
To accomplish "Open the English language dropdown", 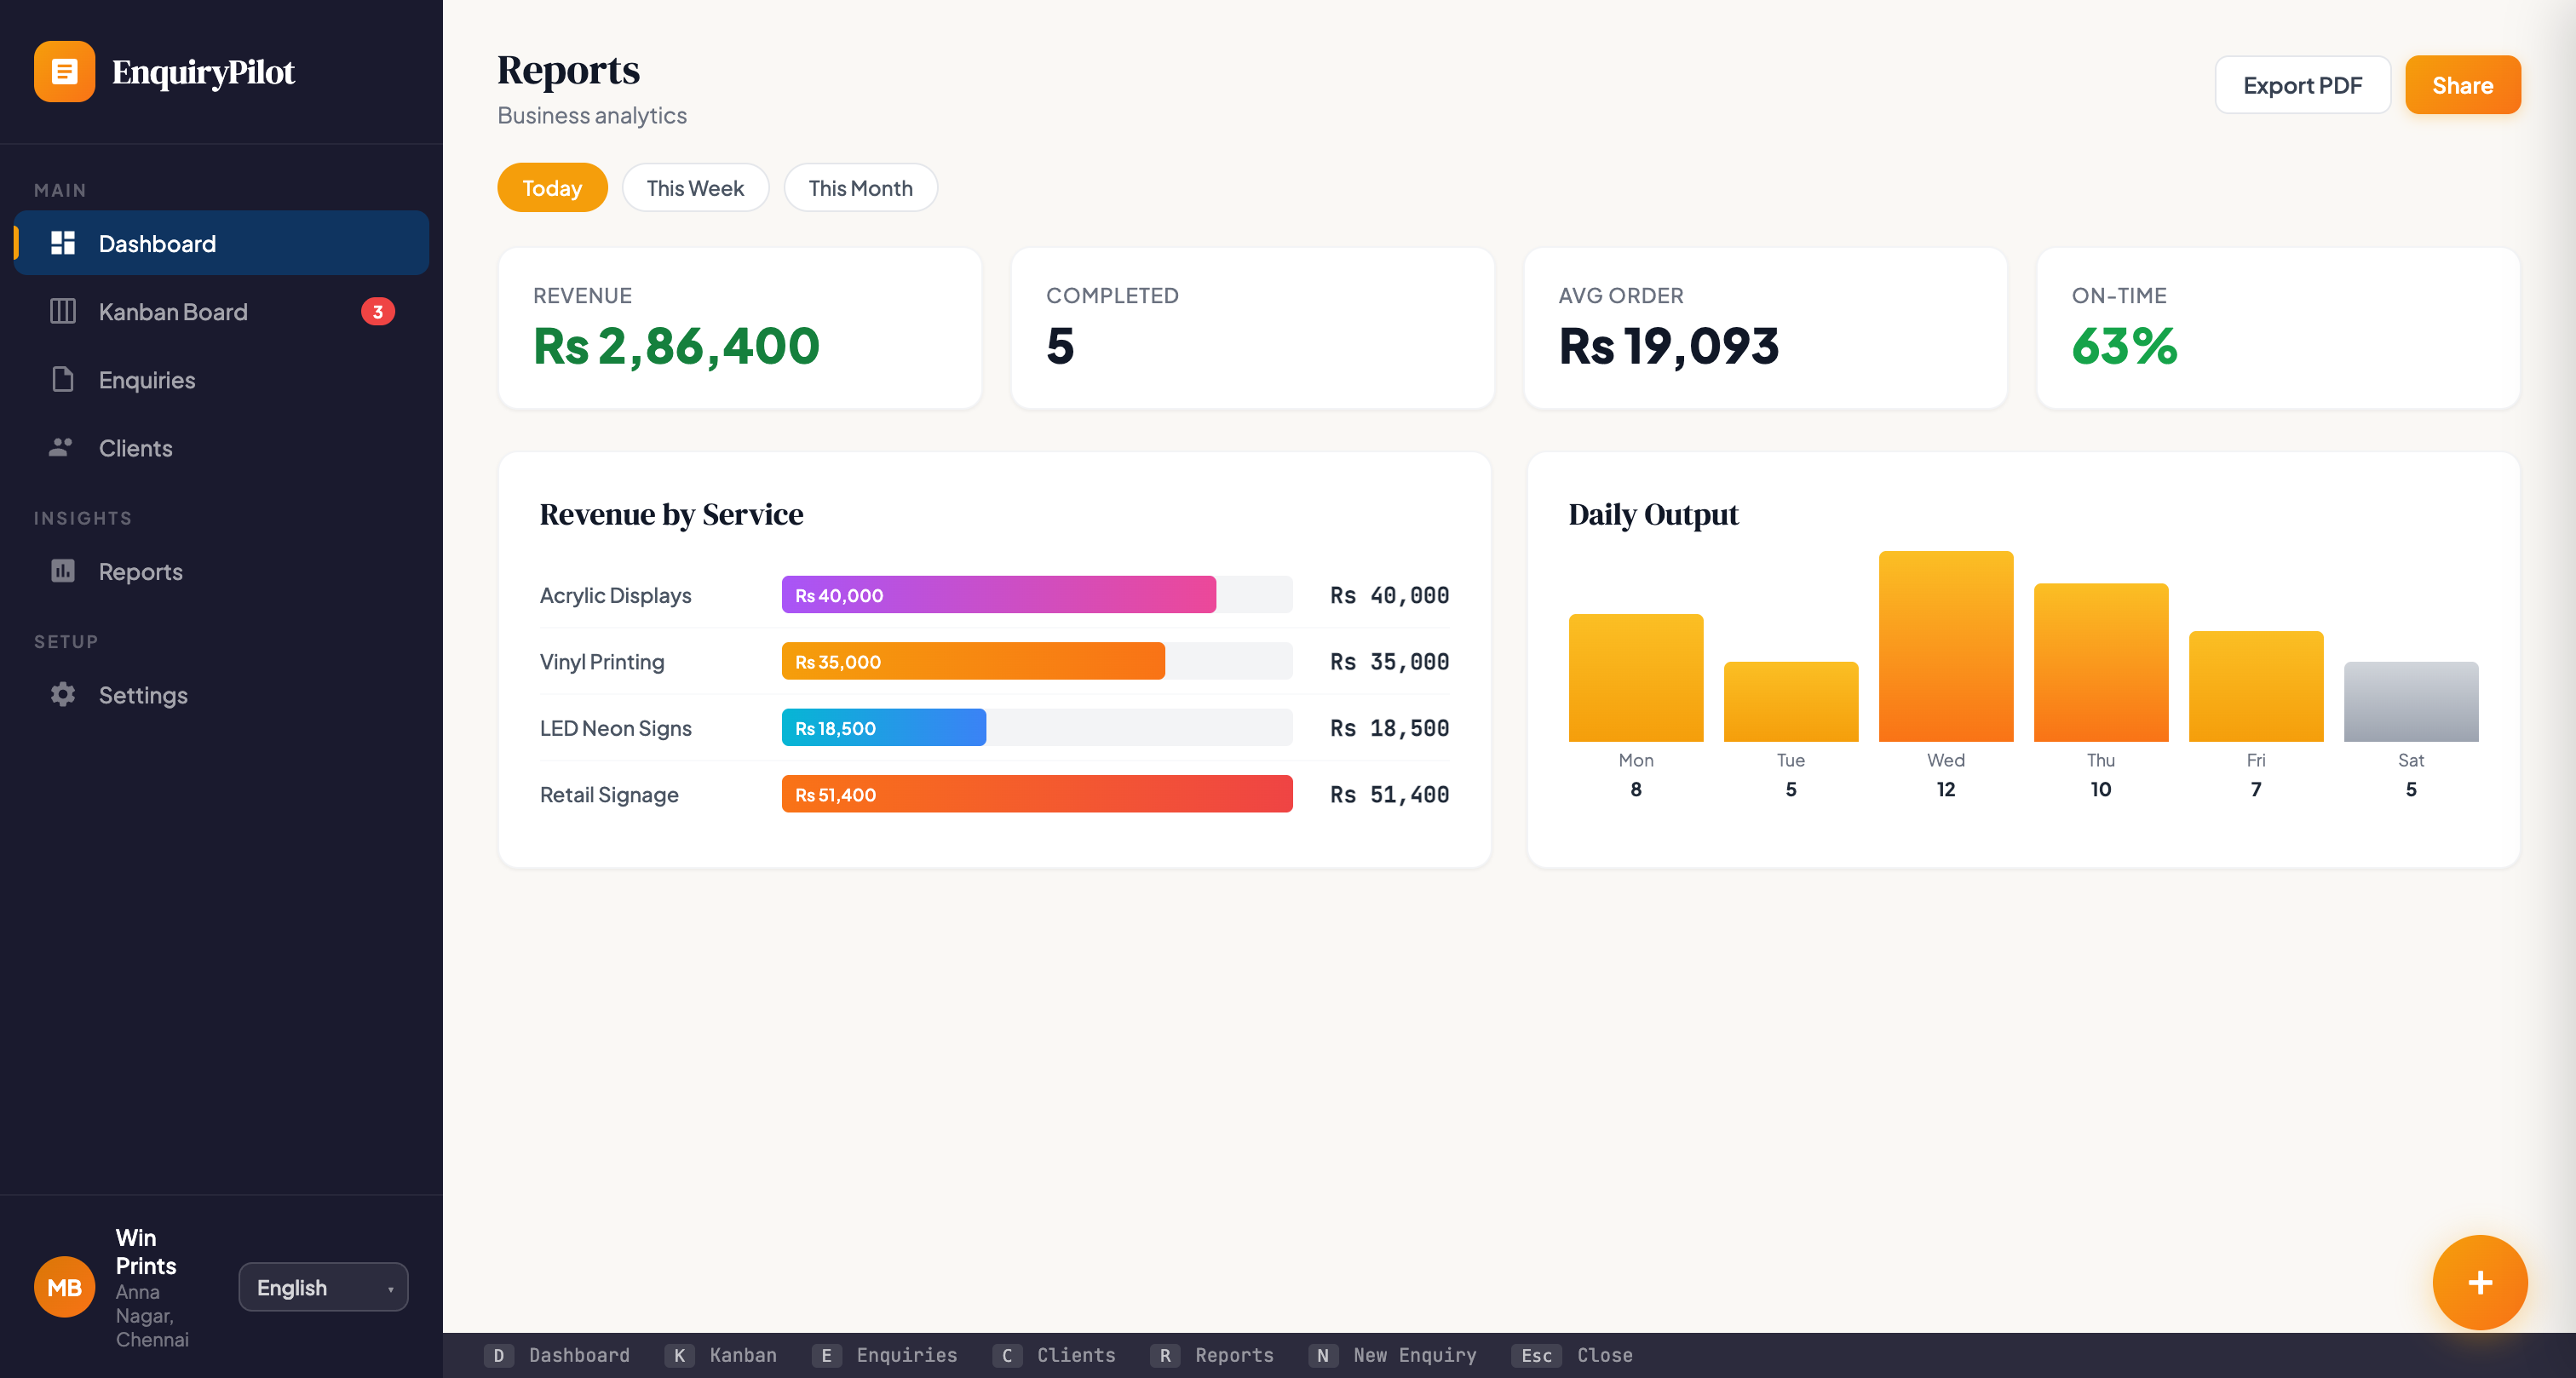I will click(x=322, y=1287).
